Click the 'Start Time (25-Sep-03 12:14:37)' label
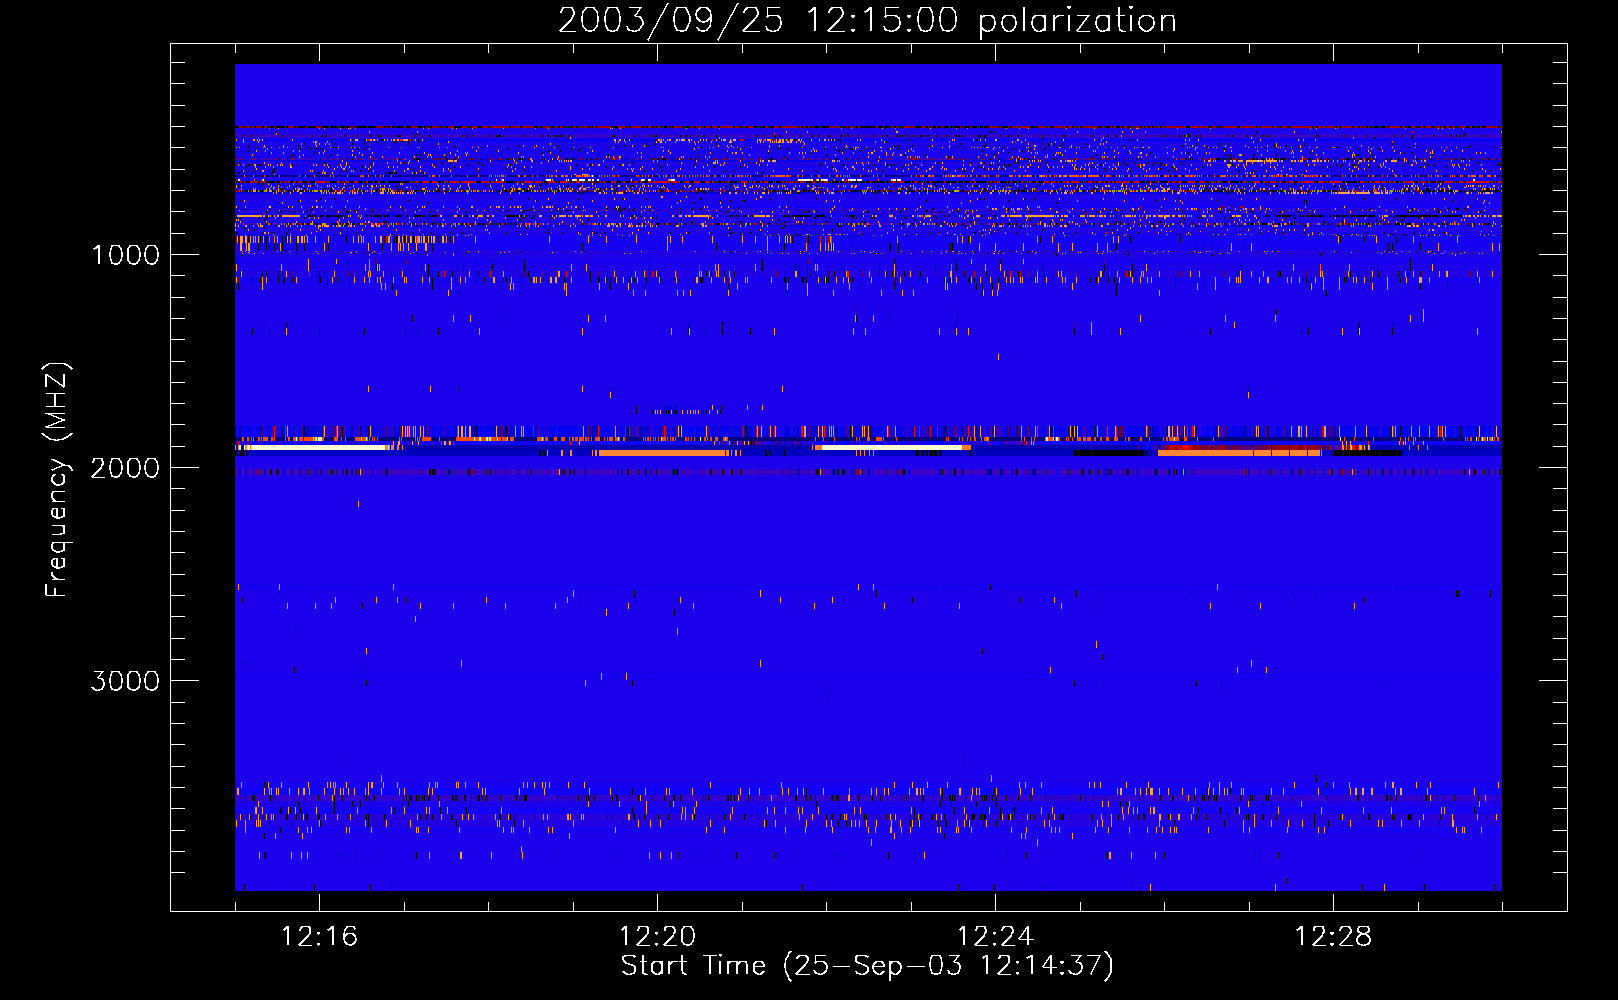 867,966
